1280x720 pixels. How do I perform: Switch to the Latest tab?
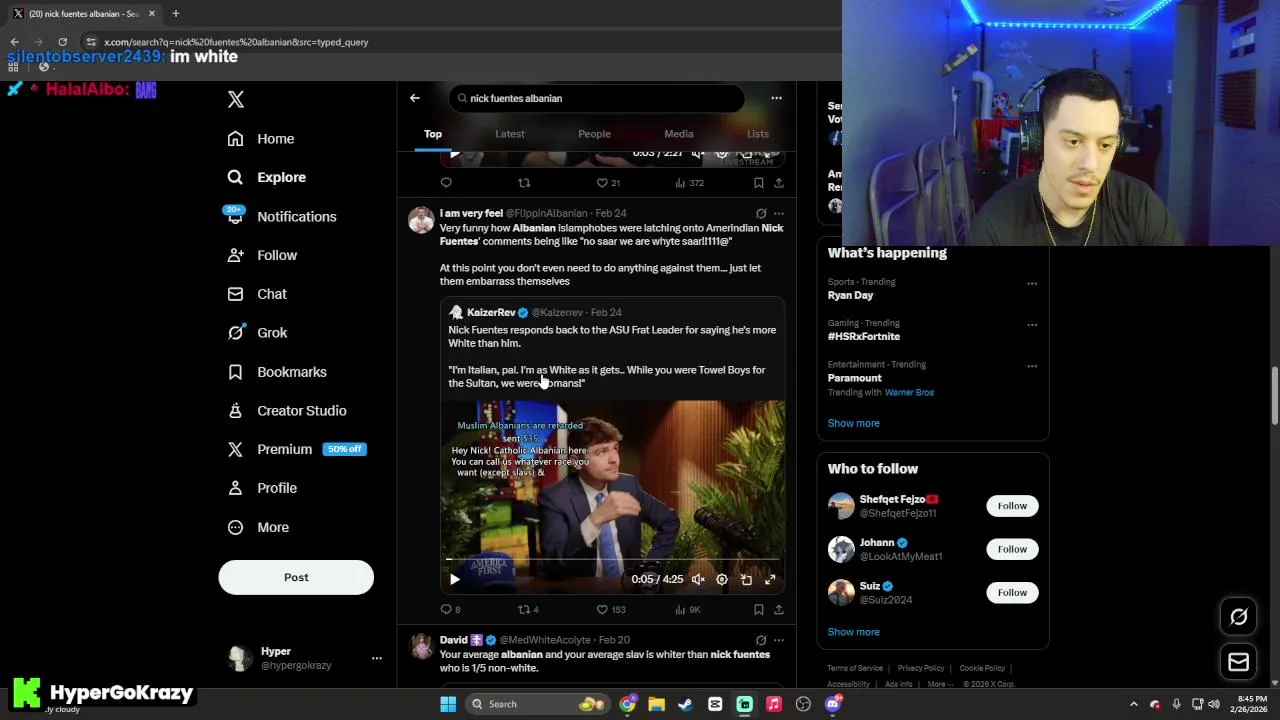coord(510,134)
